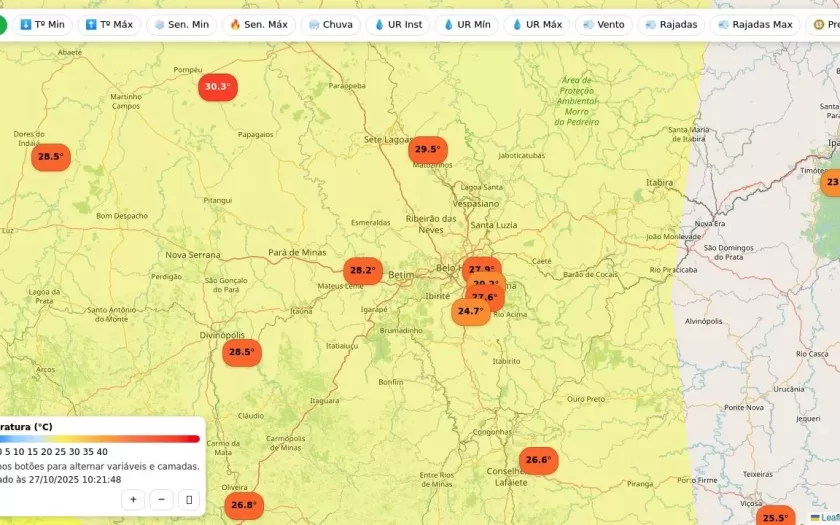Screen dimensions: 840x525
Task: Click the zoom in plus button
Action: click(133, 499)
